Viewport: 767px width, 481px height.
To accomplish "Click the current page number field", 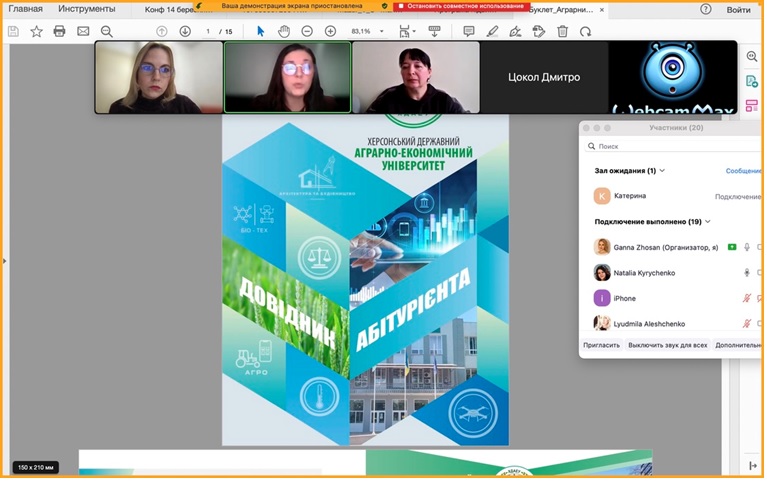I will [x=208, y=31].
